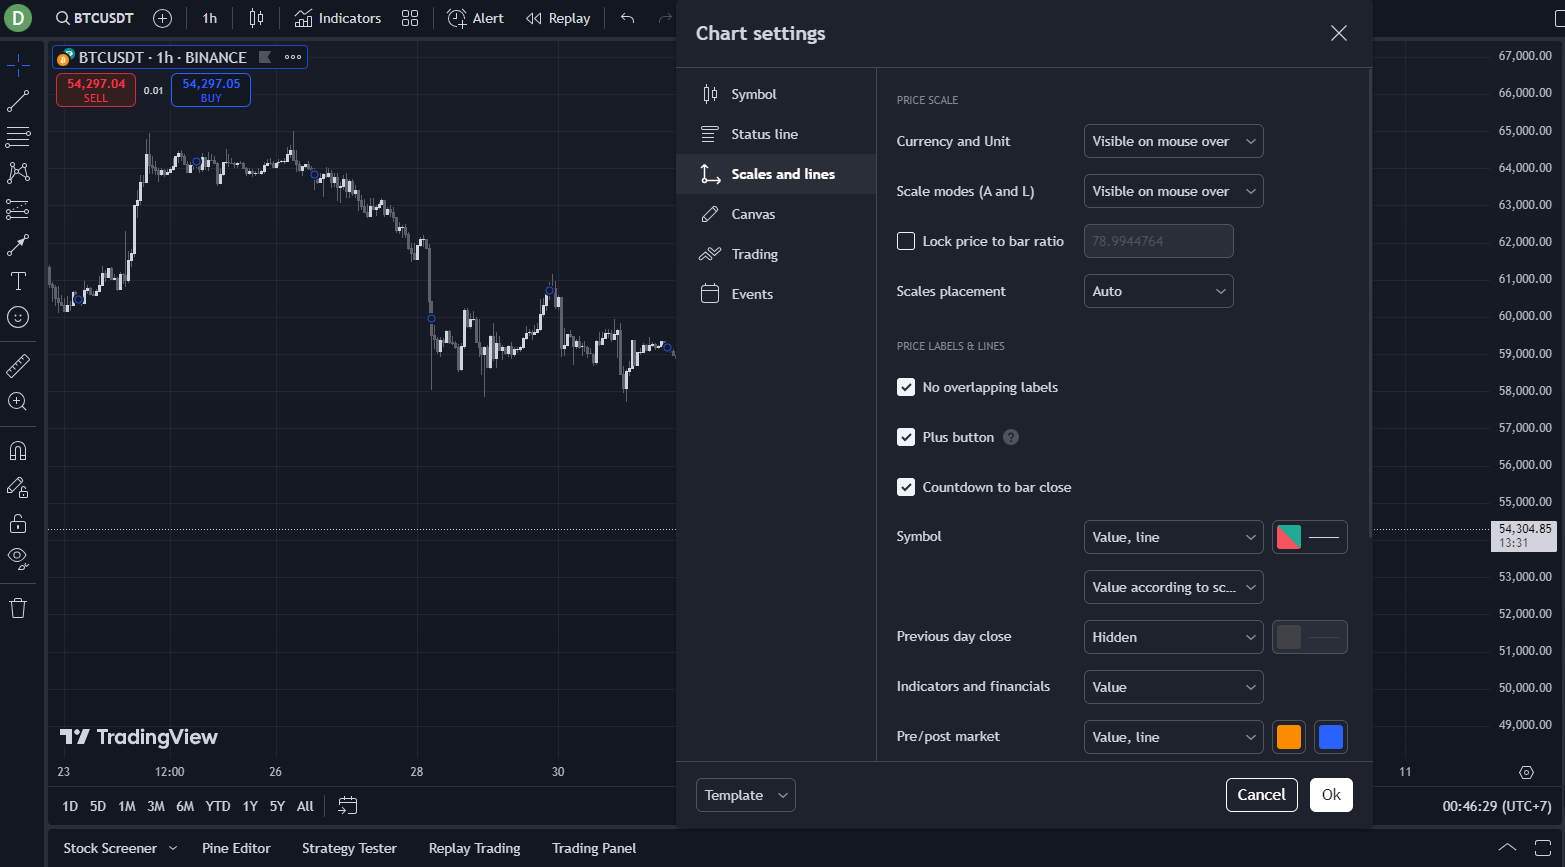
Task: Open the Trading settings tab
Action: (x=776, y=254)
